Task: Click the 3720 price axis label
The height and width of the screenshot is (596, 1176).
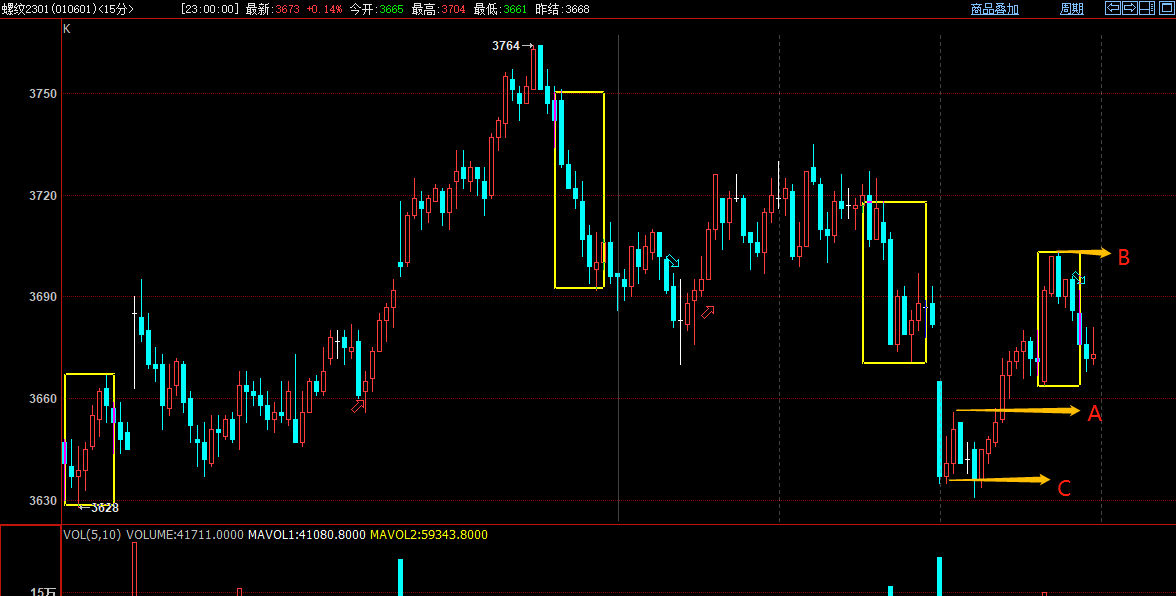Action: 43,196
